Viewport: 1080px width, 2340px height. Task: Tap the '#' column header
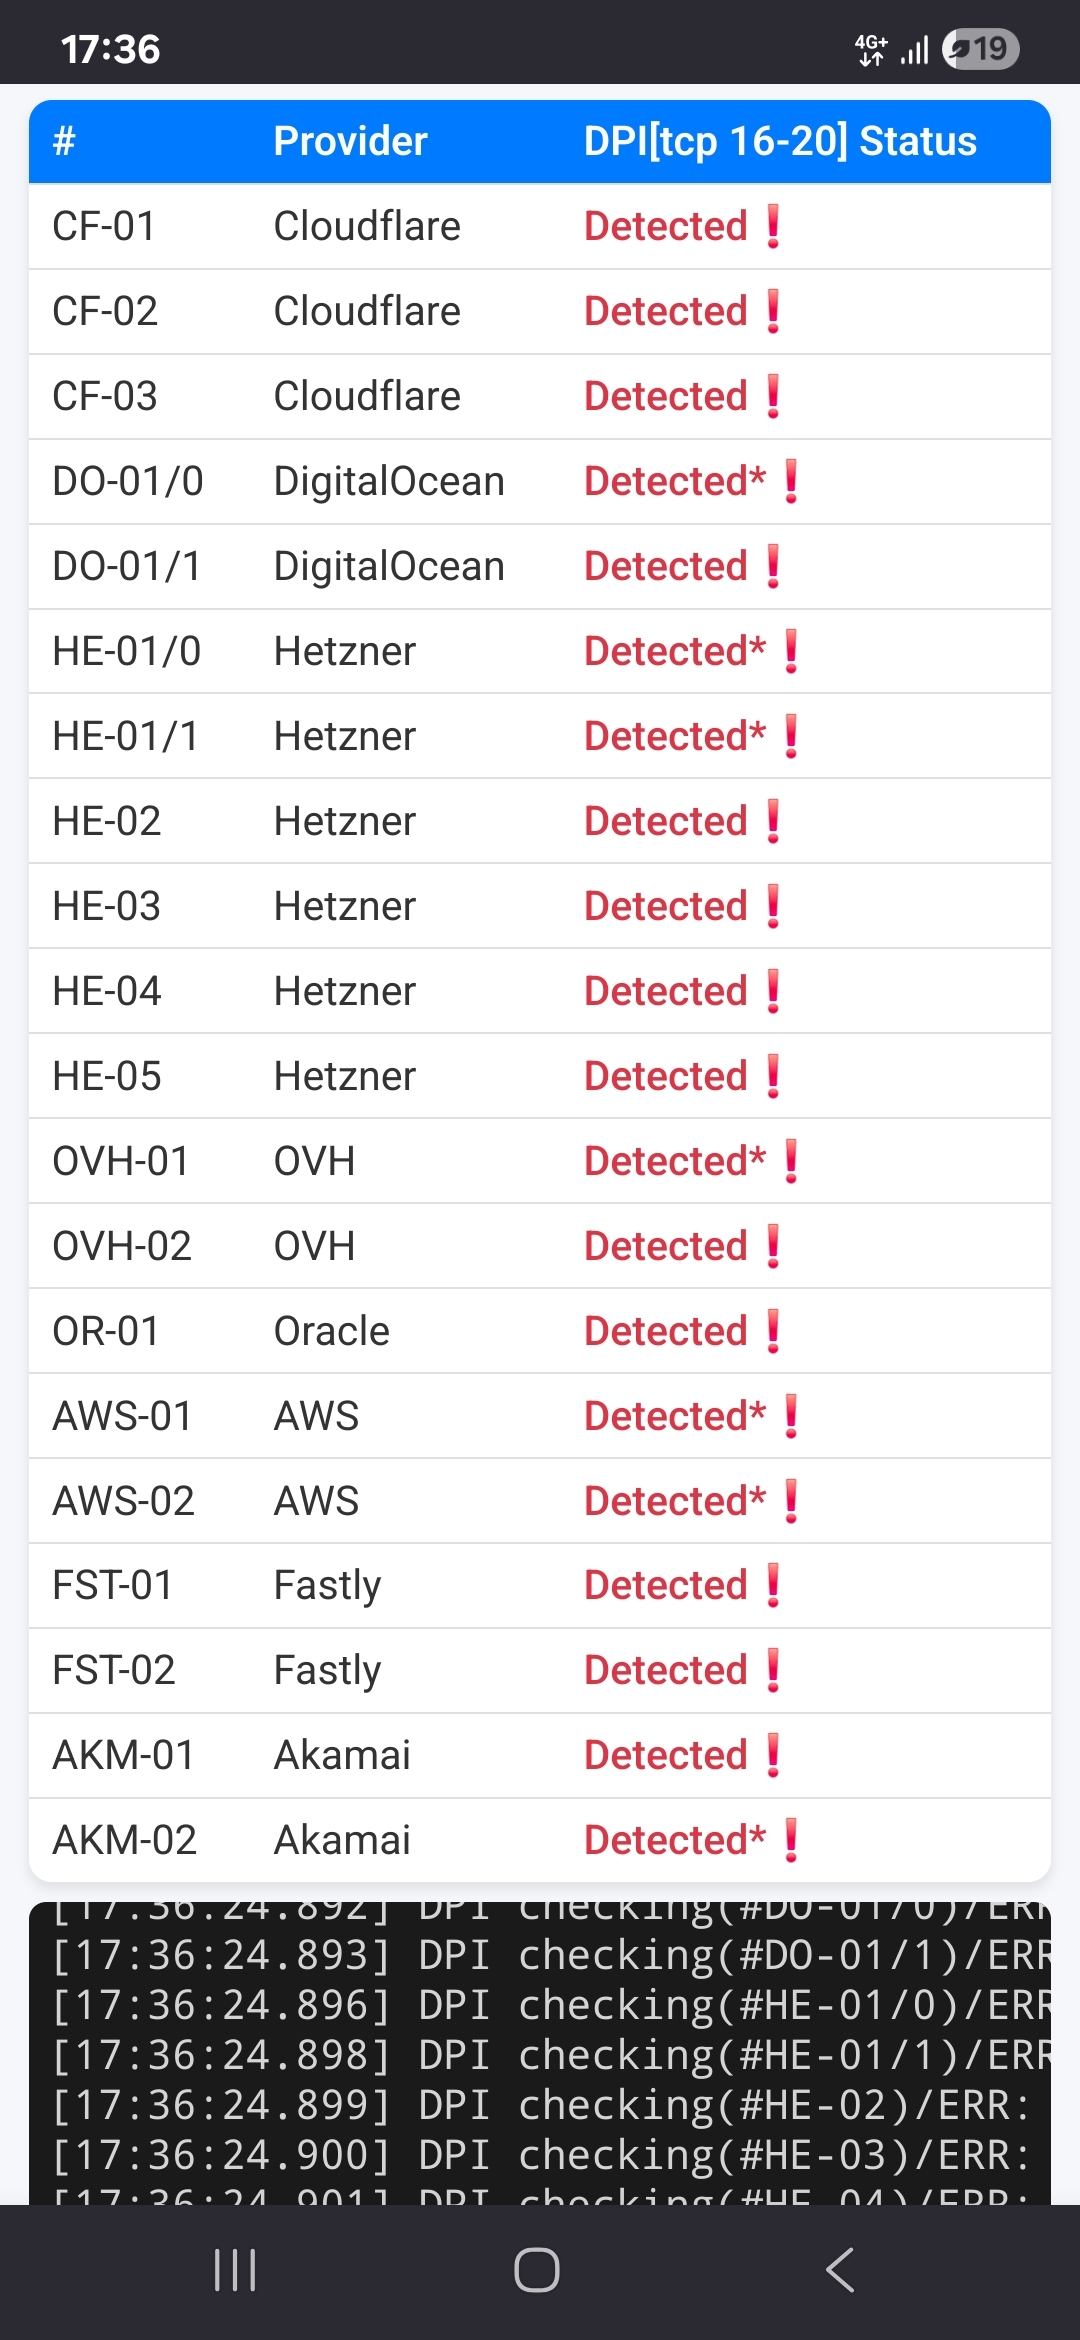(64, 141)
